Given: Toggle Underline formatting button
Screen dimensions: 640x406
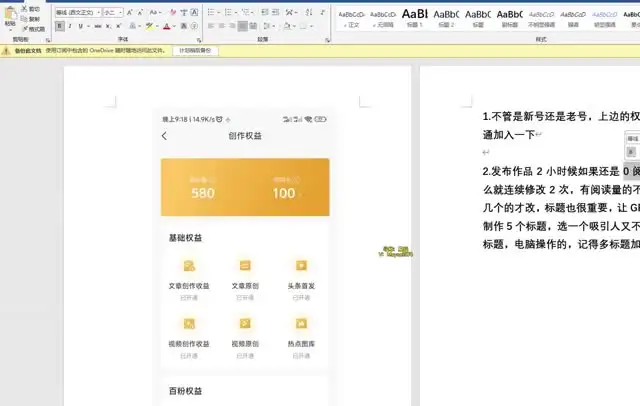Looking at the screenshot, I should point(80,26).
